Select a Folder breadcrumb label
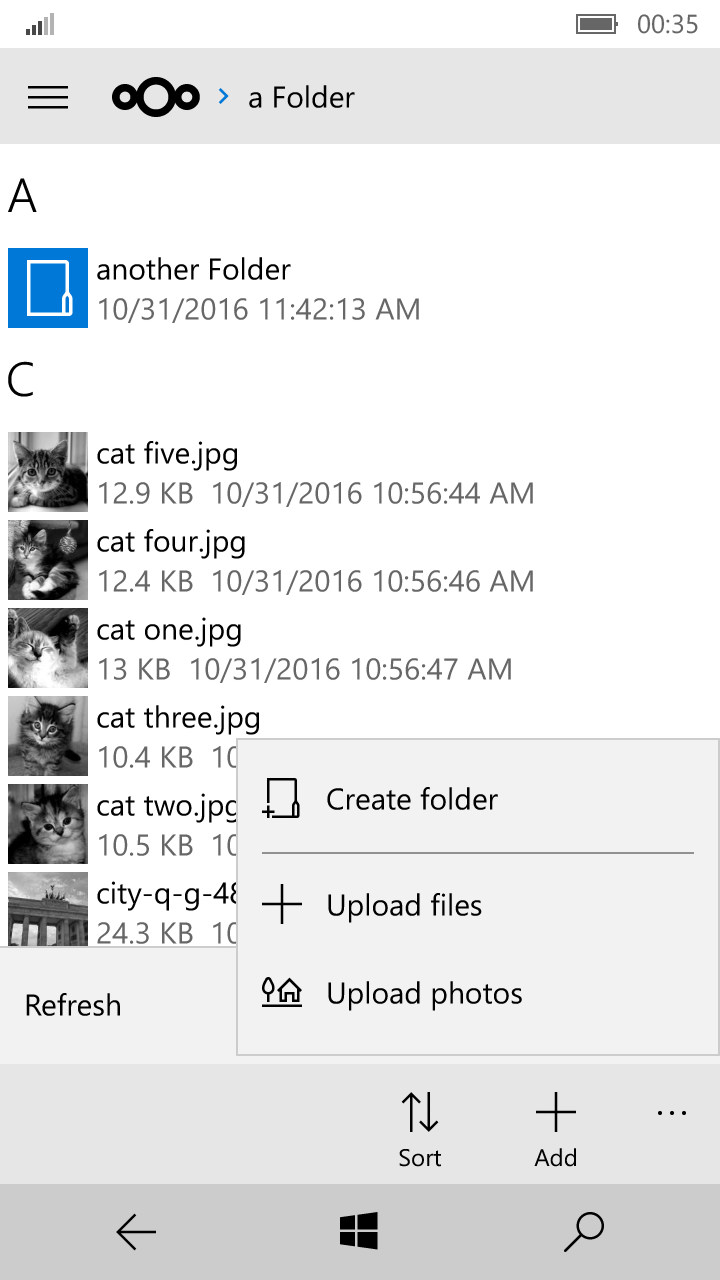The height and width of the screenshot is (1280, 720). tap(301, 97)
